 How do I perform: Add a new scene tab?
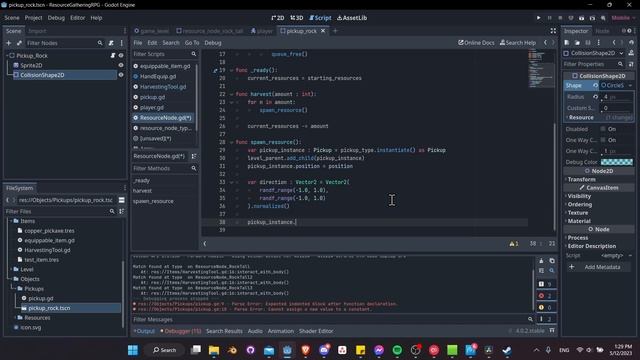pyautogui.click(x=336, y=31)
